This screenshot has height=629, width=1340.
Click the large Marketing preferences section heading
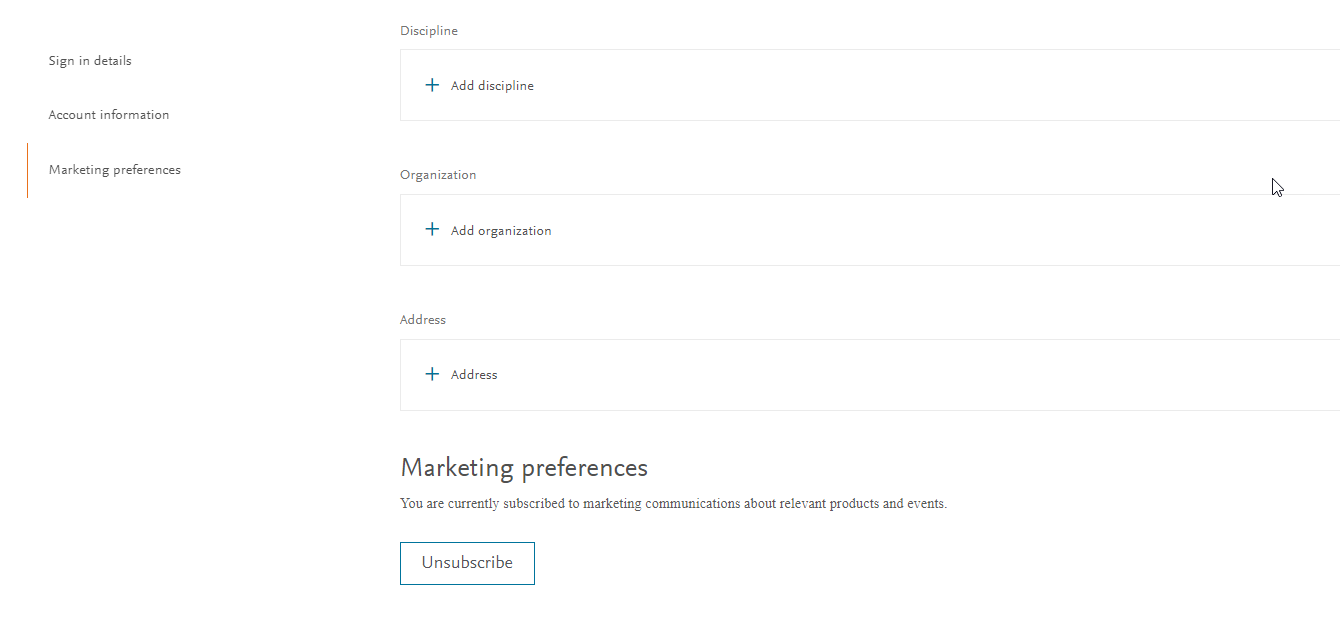[x=524, y=468]
